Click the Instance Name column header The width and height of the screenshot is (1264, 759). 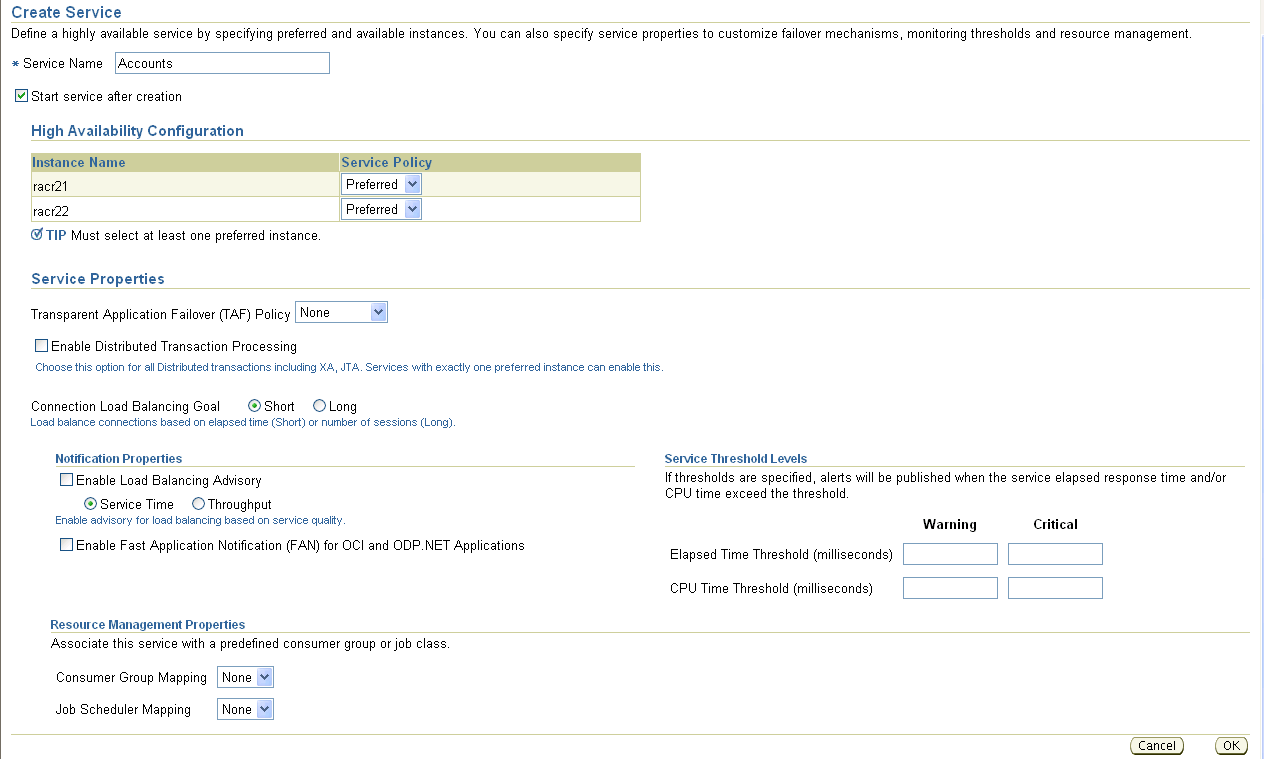pos(78,162)
